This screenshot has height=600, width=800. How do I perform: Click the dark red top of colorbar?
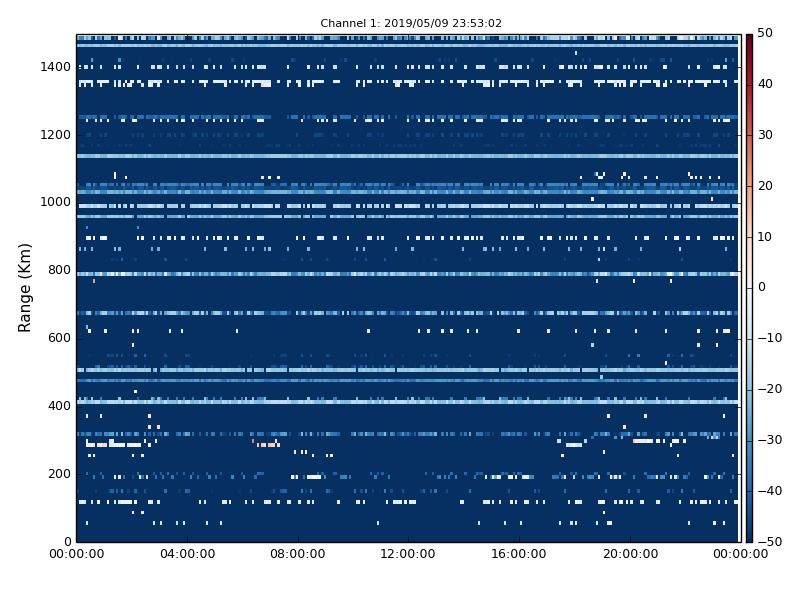point(749,38)
